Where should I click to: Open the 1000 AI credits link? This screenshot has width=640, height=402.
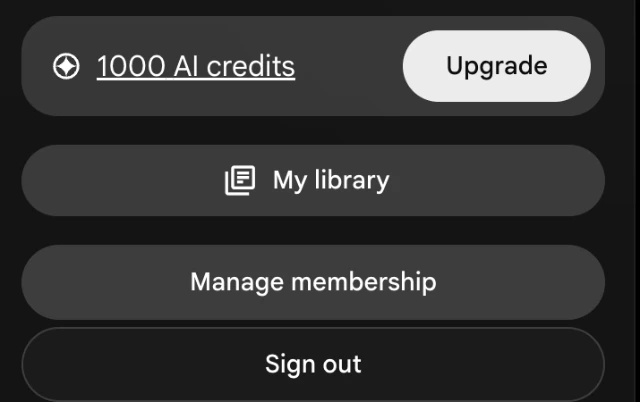(196, 66)
